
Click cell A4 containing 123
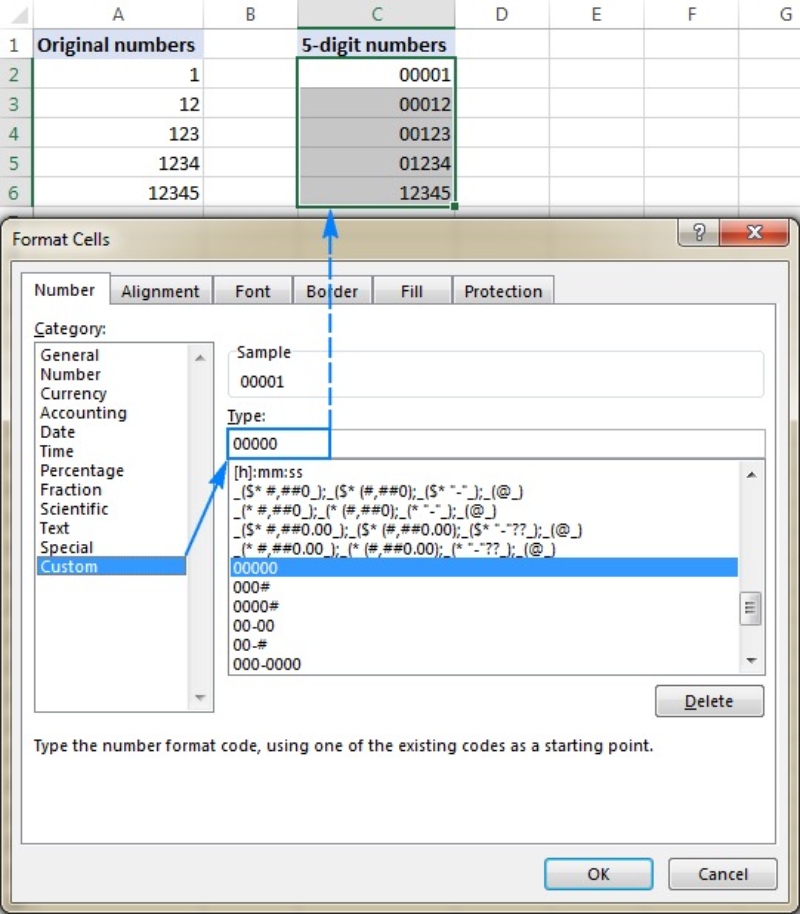[118, 133]
